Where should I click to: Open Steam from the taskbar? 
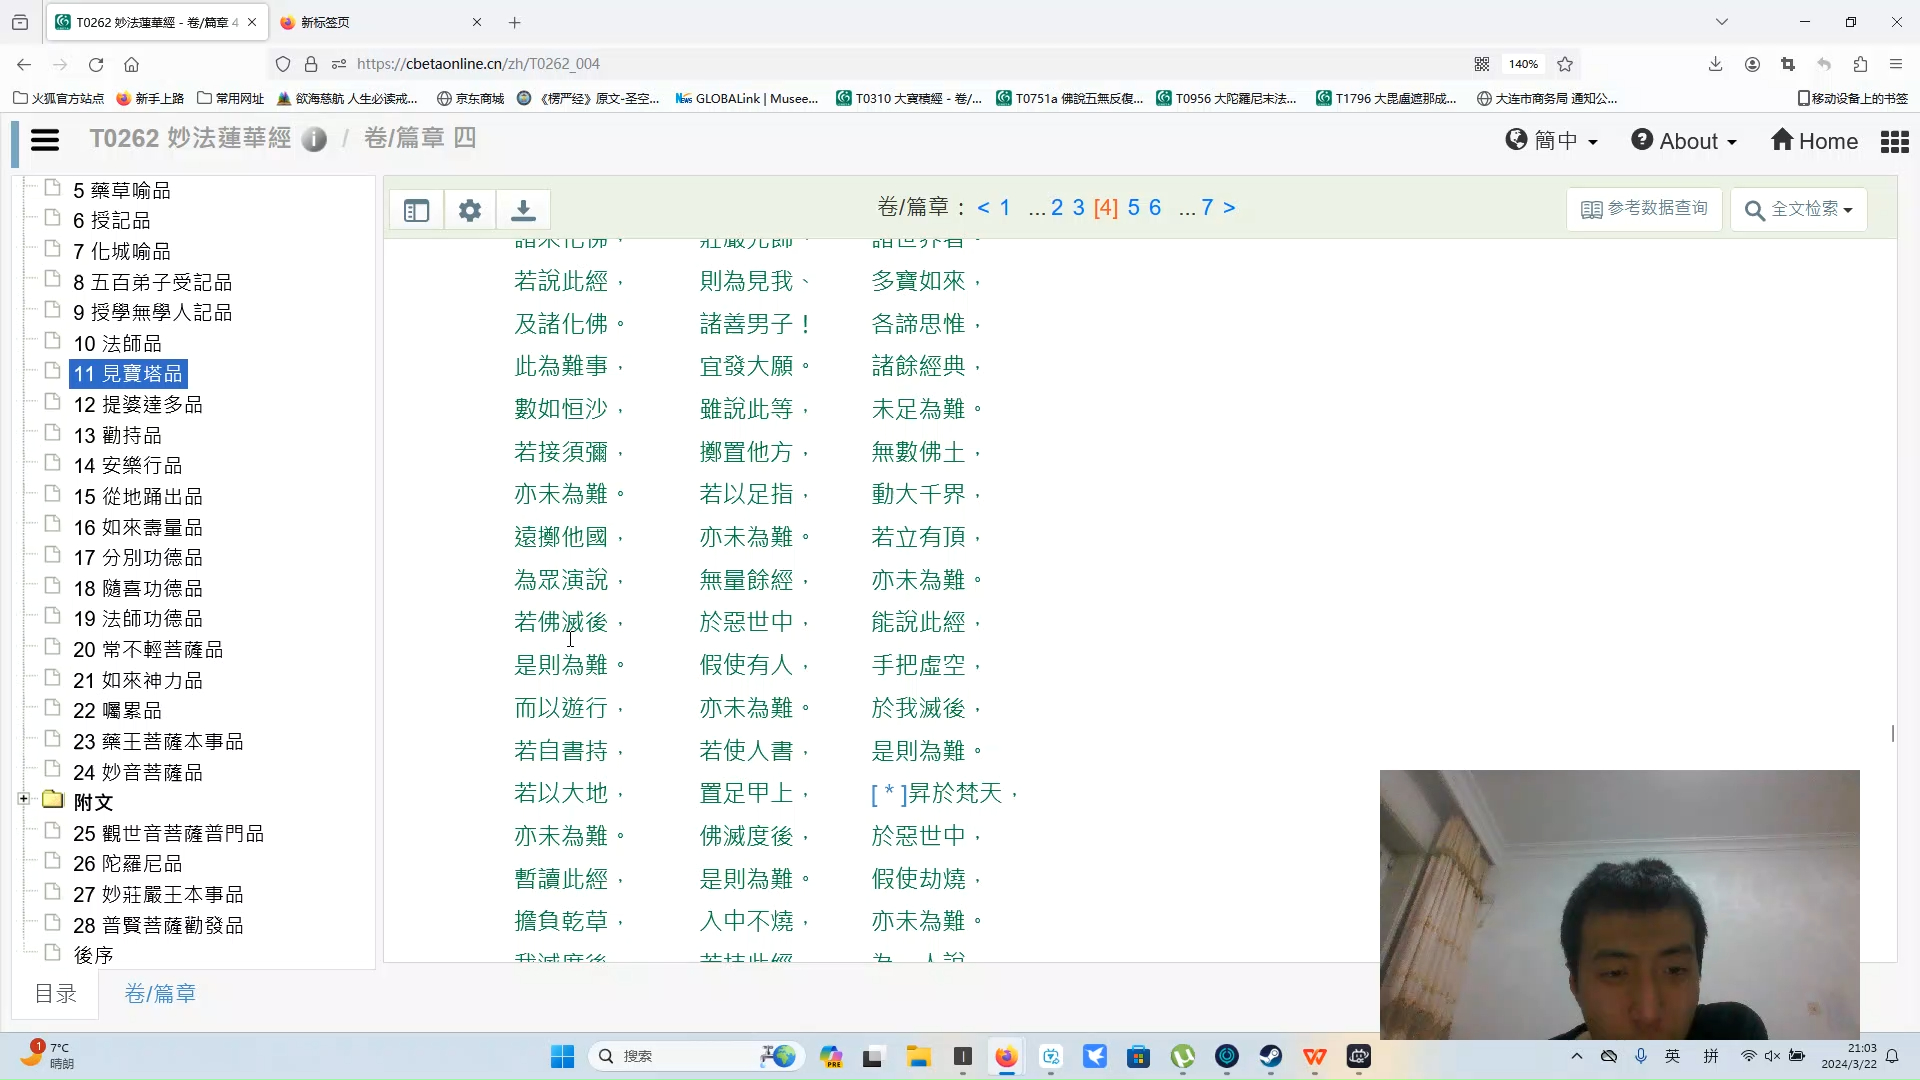pos(1270,1056)
